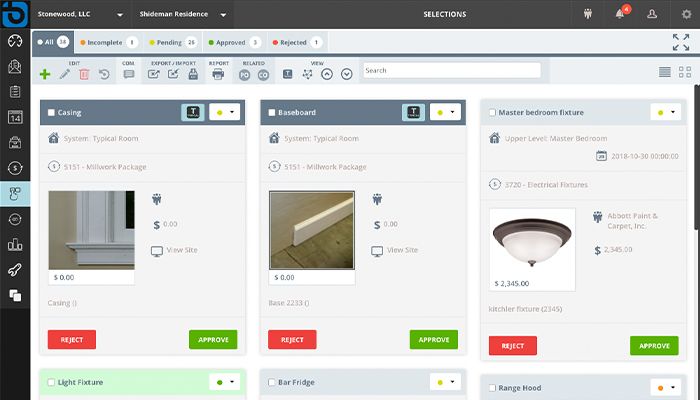This screenshot has width=700, height=400.
Task: Open the Shideman Residence project dropdown
Action: pyautogui.click(x=183, y=14)
